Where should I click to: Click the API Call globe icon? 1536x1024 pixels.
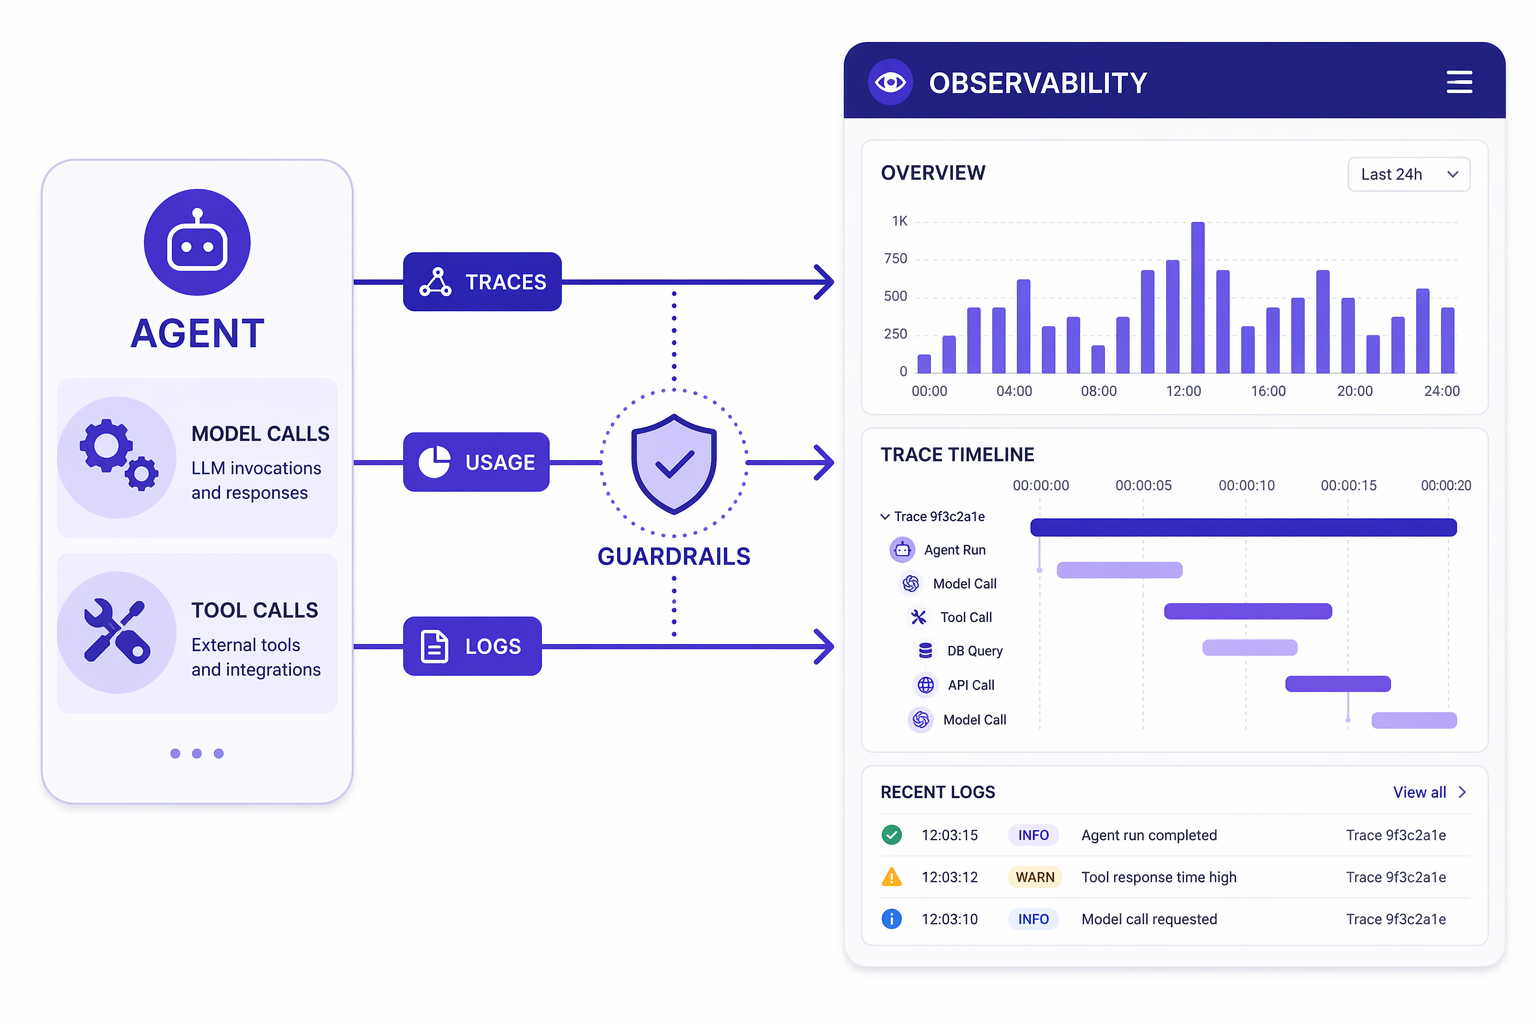point(926,685)
